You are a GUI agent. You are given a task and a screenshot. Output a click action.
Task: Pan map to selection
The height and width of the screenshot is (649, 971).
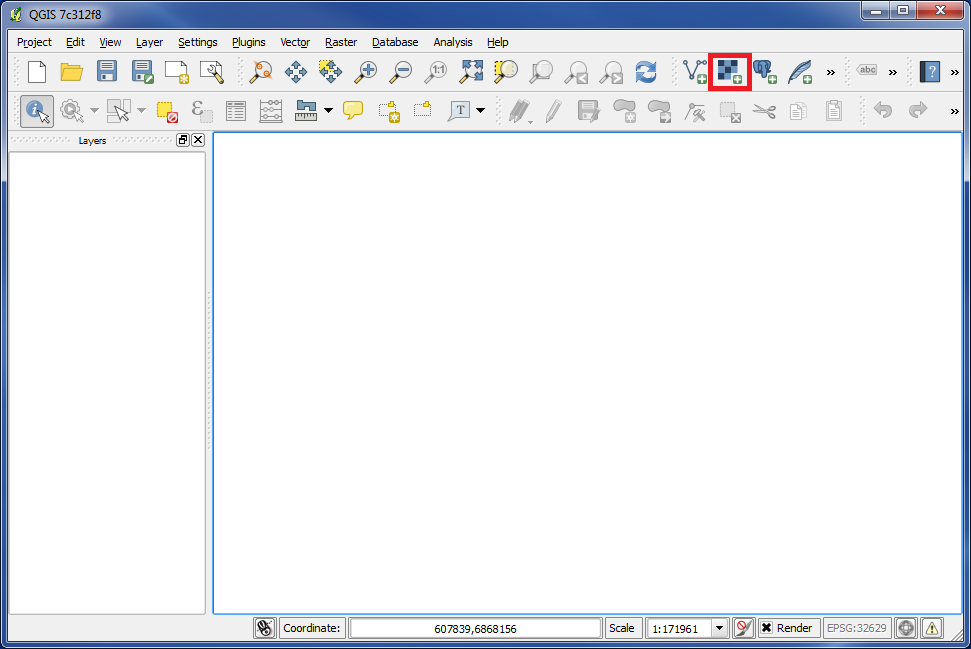click(x=330, y=71)
